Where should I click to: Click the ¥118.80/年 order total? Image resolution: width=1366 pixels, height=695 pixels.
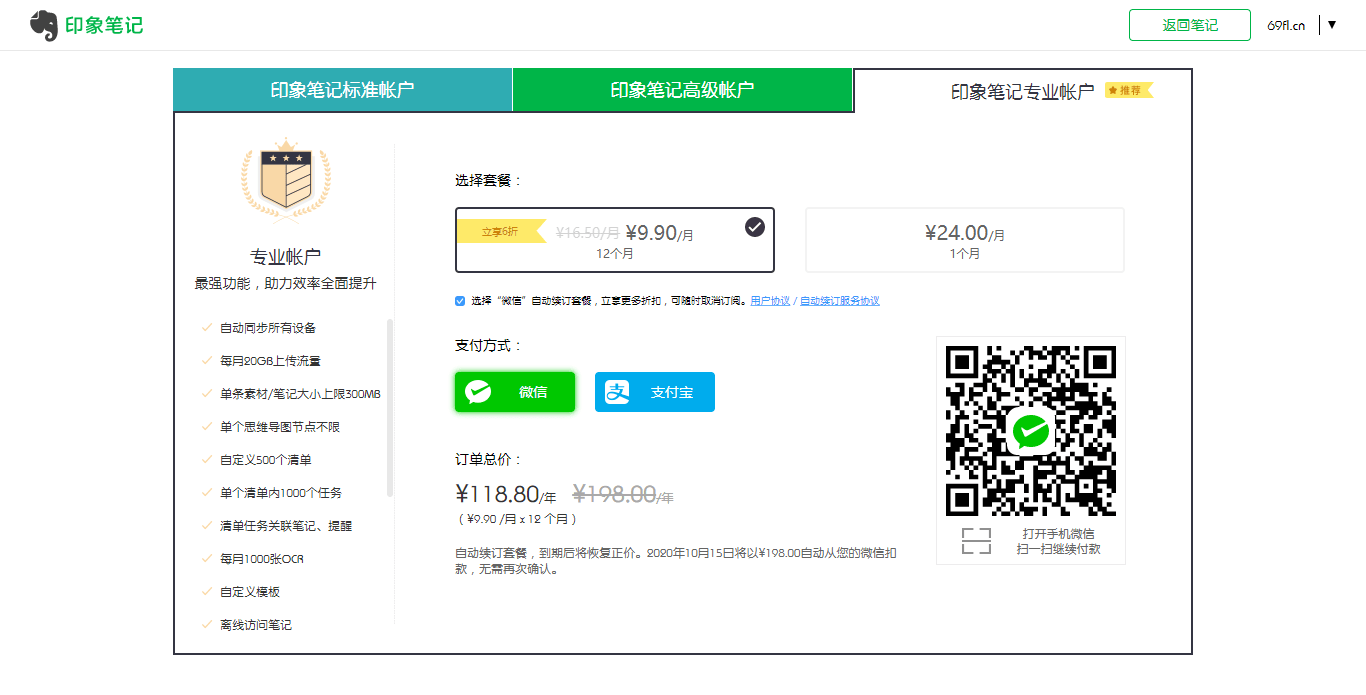tap(506, 494)
